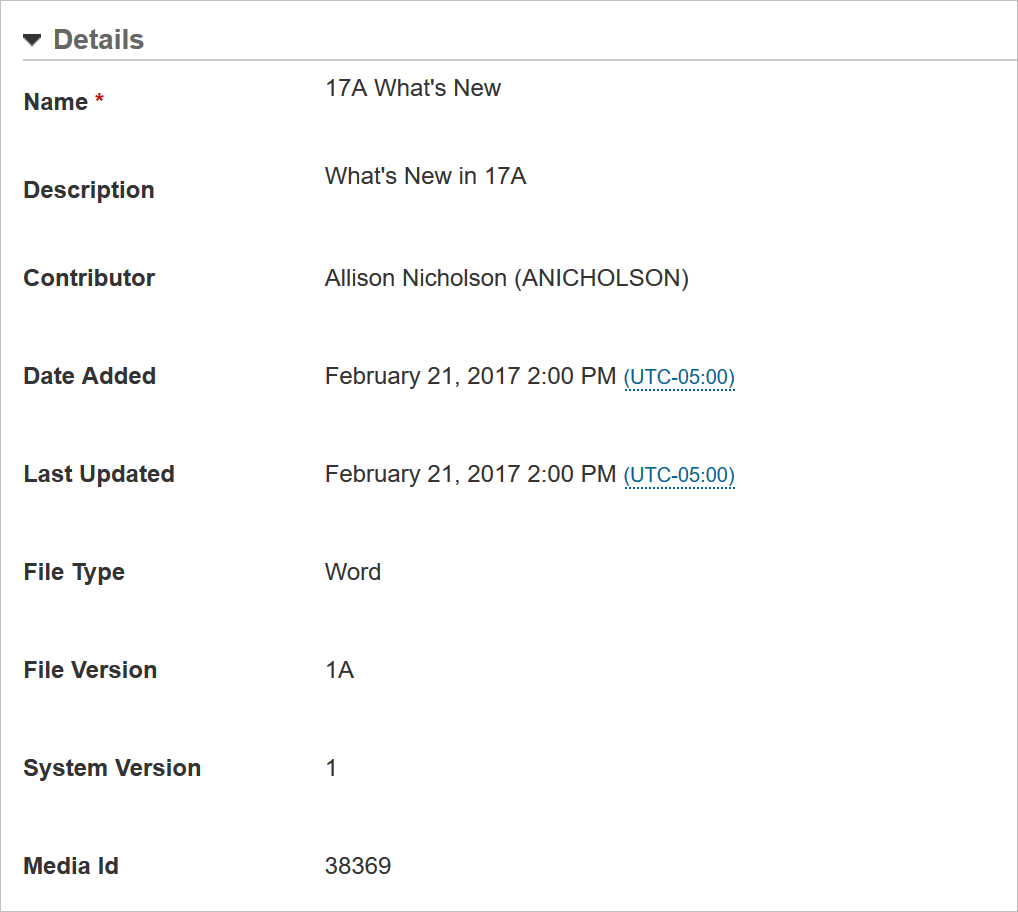Viewport: 1018px width, 912px height.
Task: Click the UTC-05:00 link beside Date Added
Action: coord(679,378)
